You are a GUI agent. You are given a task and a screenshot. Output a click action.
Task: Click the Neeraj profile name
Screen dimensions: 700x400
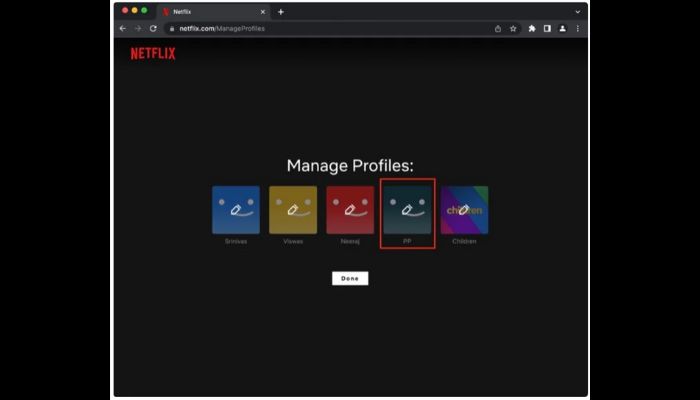coord(350,241)
